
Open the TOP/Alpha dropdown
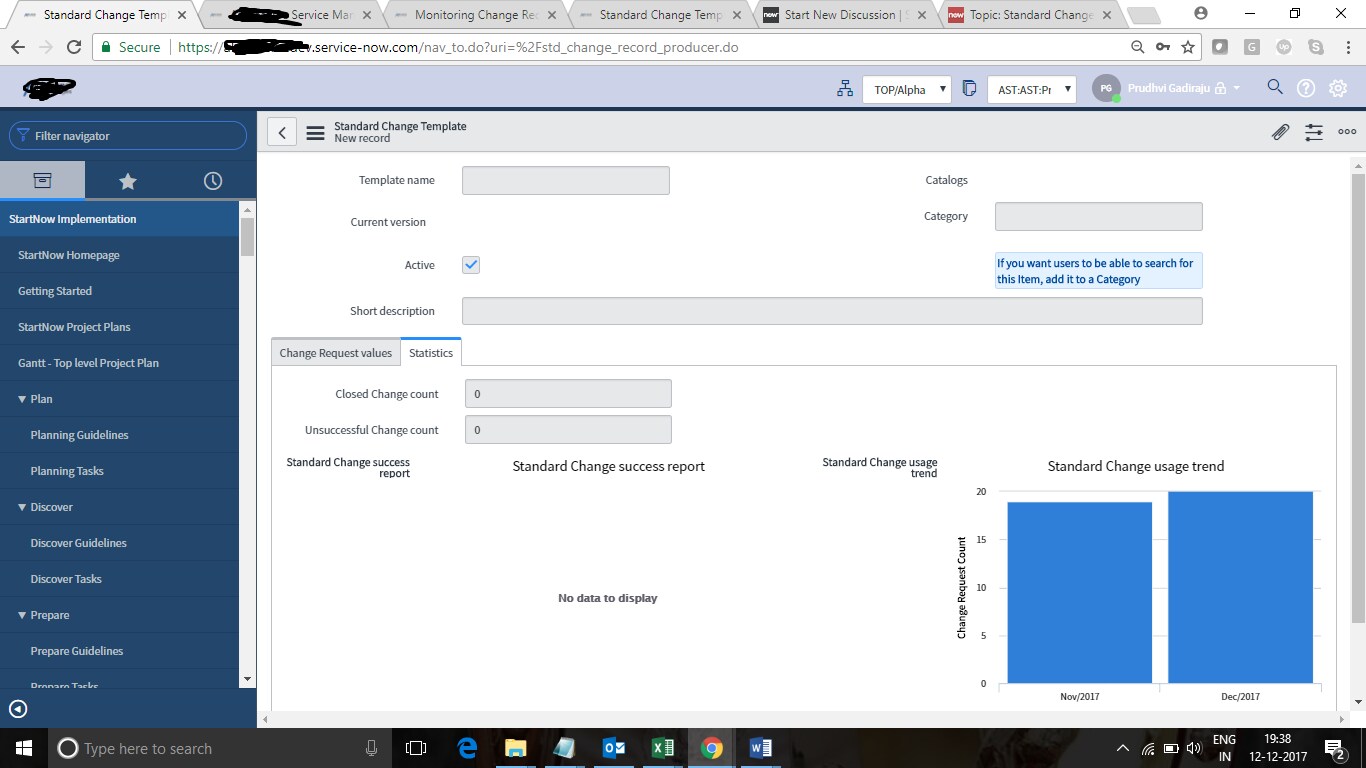click(x=906, y=89)
